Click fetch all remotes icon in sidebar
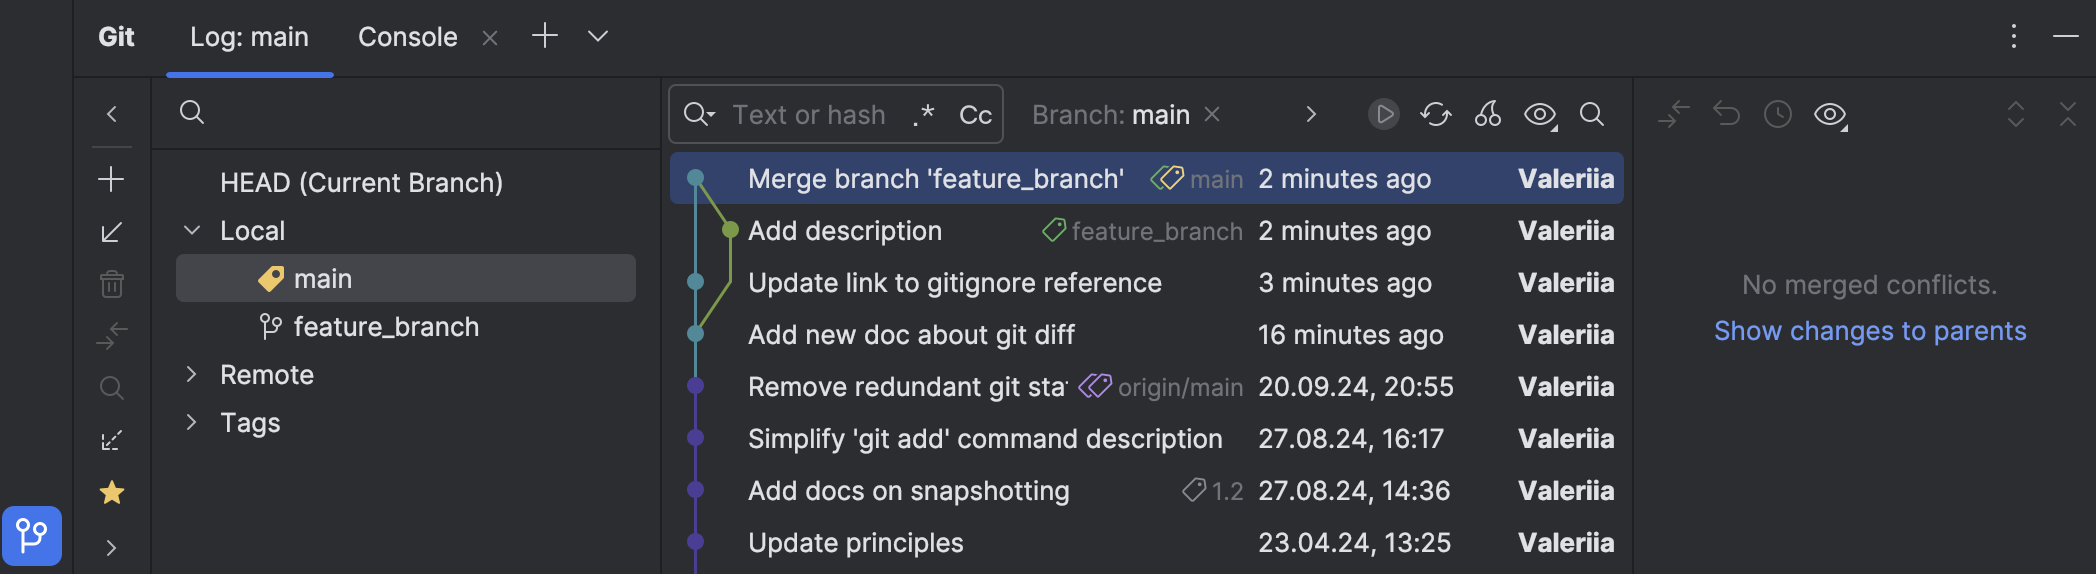Viewport: 2096px width, 574px height. (112, 440)
